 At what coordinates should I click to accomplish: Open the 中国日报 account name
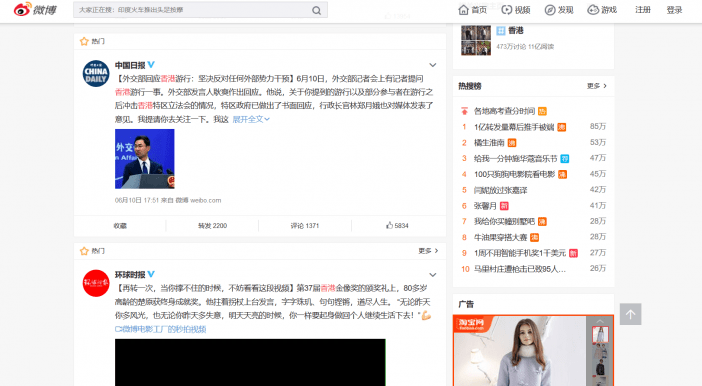130,65
